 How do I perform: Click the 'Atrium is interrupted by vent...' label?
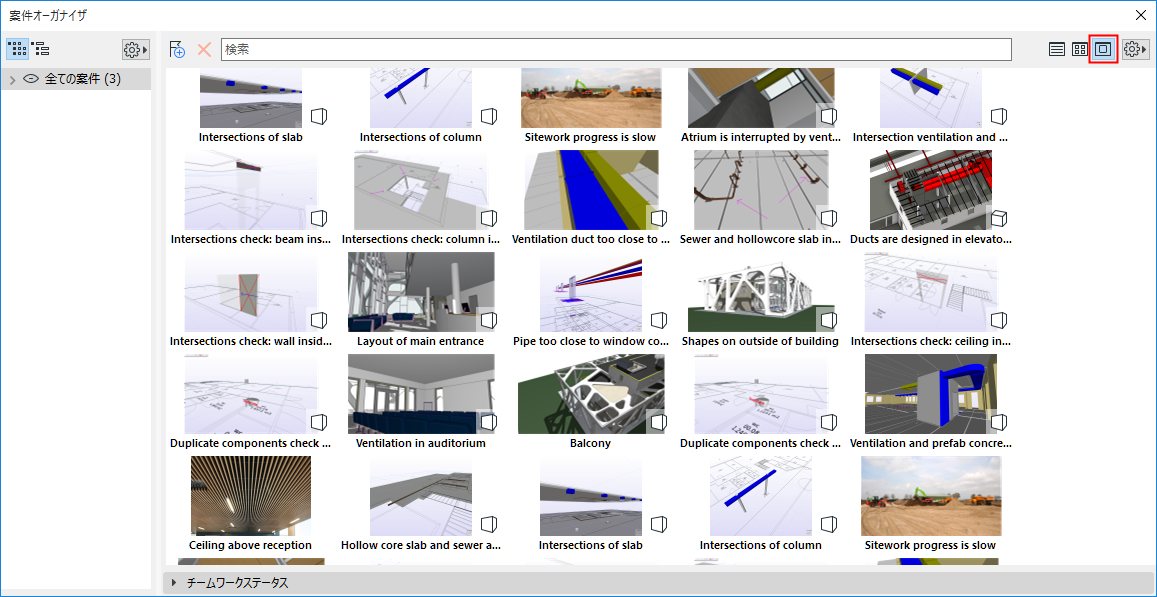point(761,137)
